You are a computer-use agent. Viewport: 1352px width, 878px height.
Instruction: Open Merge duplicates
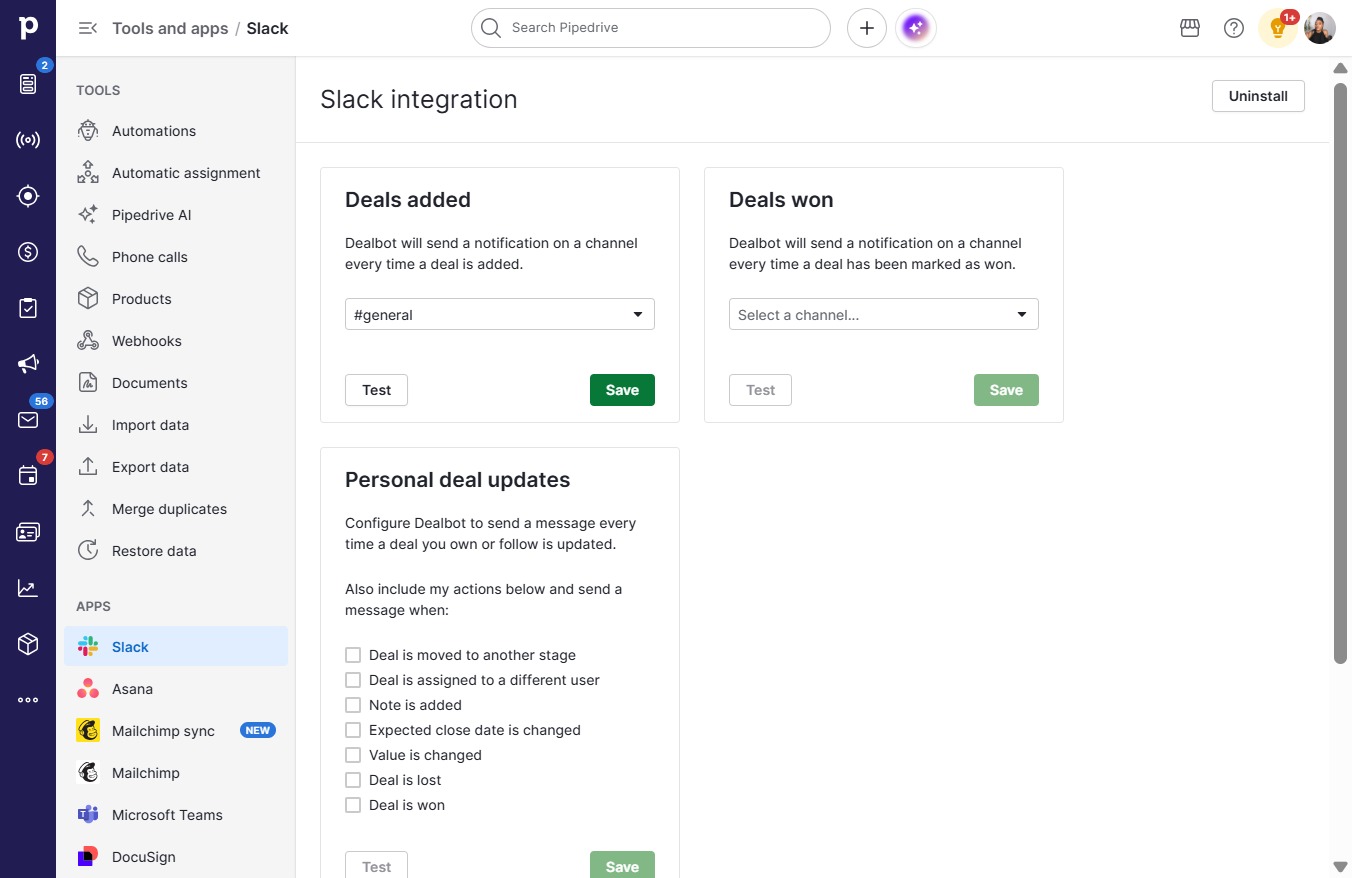[x=176, y=509]
